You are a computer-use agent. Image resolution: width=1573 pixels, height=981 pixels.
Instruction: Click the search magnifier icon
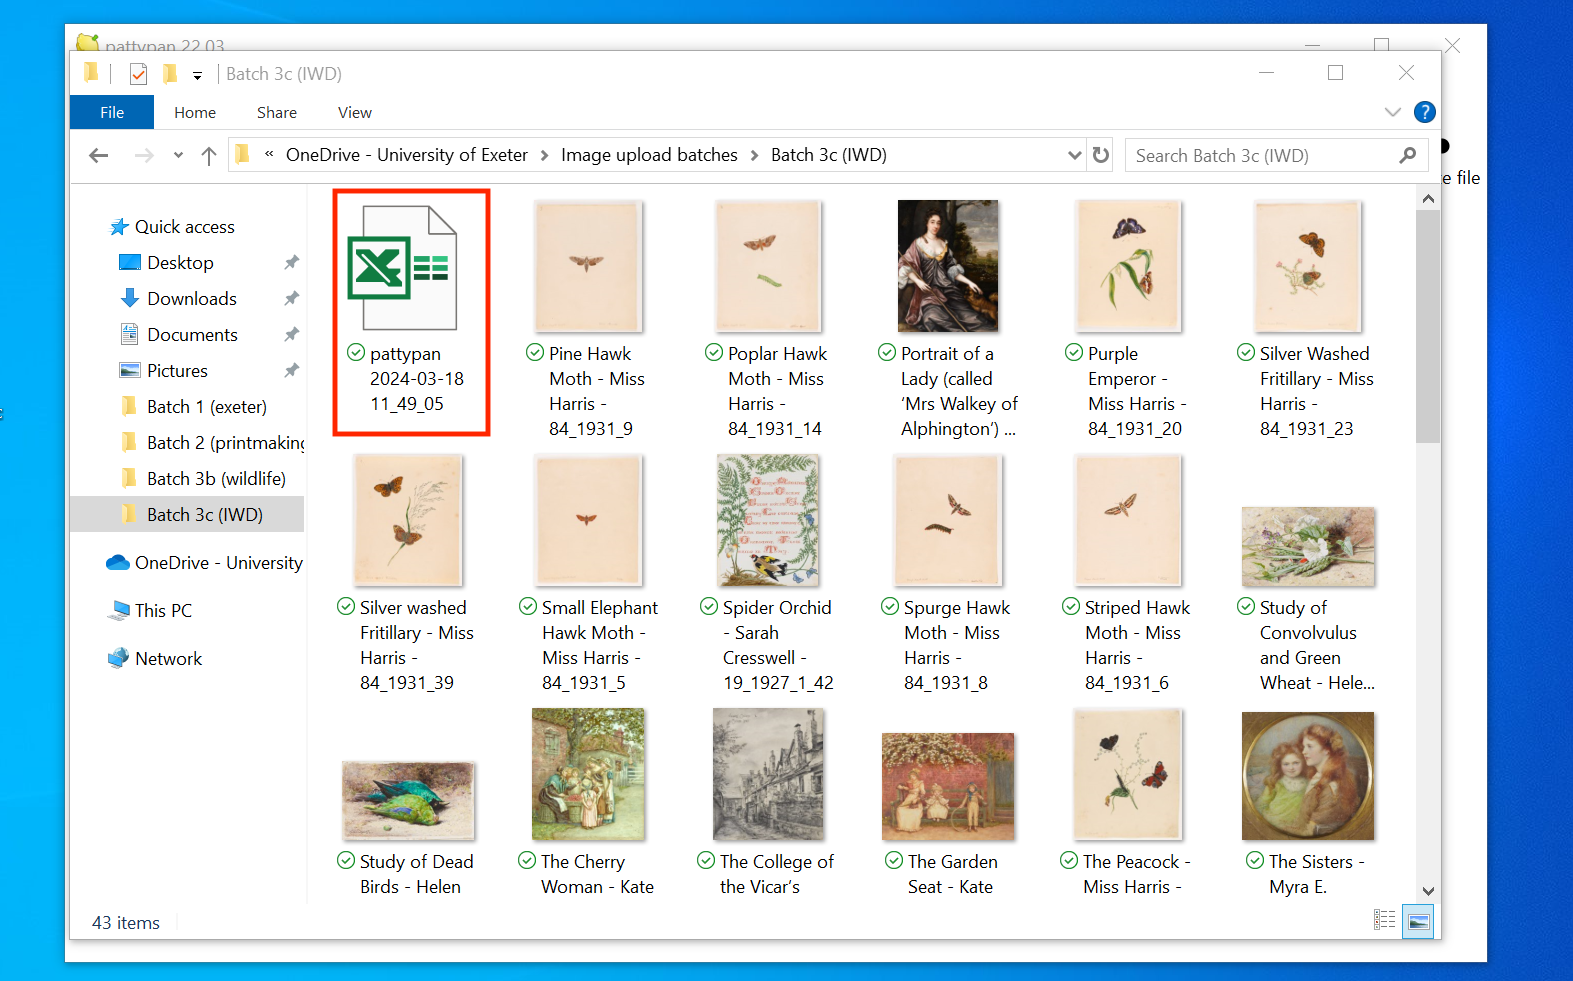(1408, 155)
